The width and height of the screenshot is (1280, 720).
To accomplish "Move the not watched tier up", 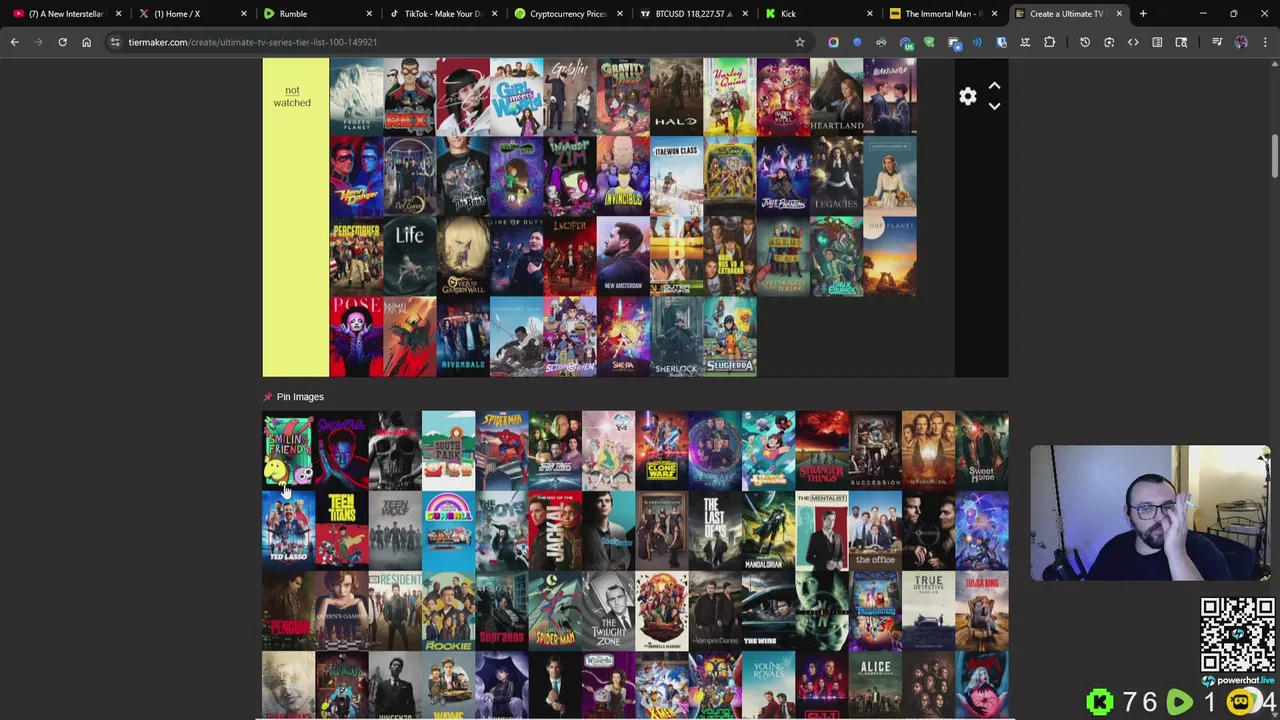I will 994,87.
